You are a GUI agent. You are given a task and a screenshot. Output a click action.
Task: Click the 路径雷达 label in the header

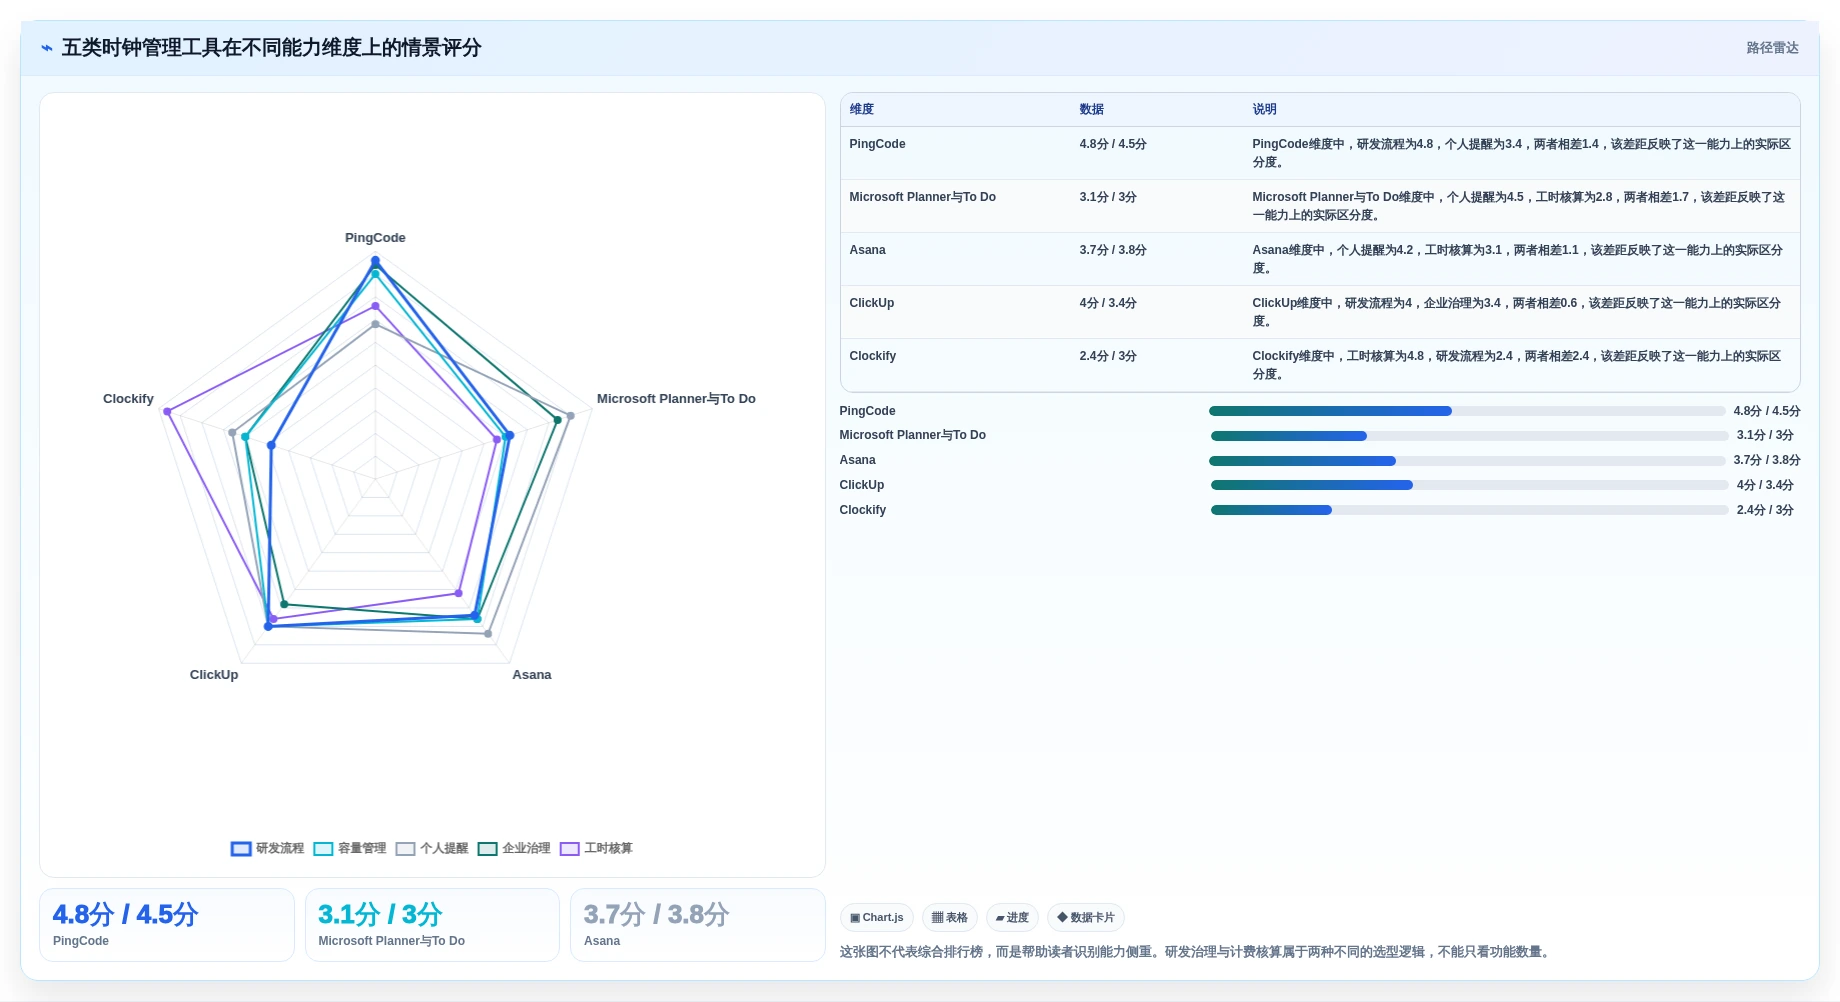(1772, 48)
